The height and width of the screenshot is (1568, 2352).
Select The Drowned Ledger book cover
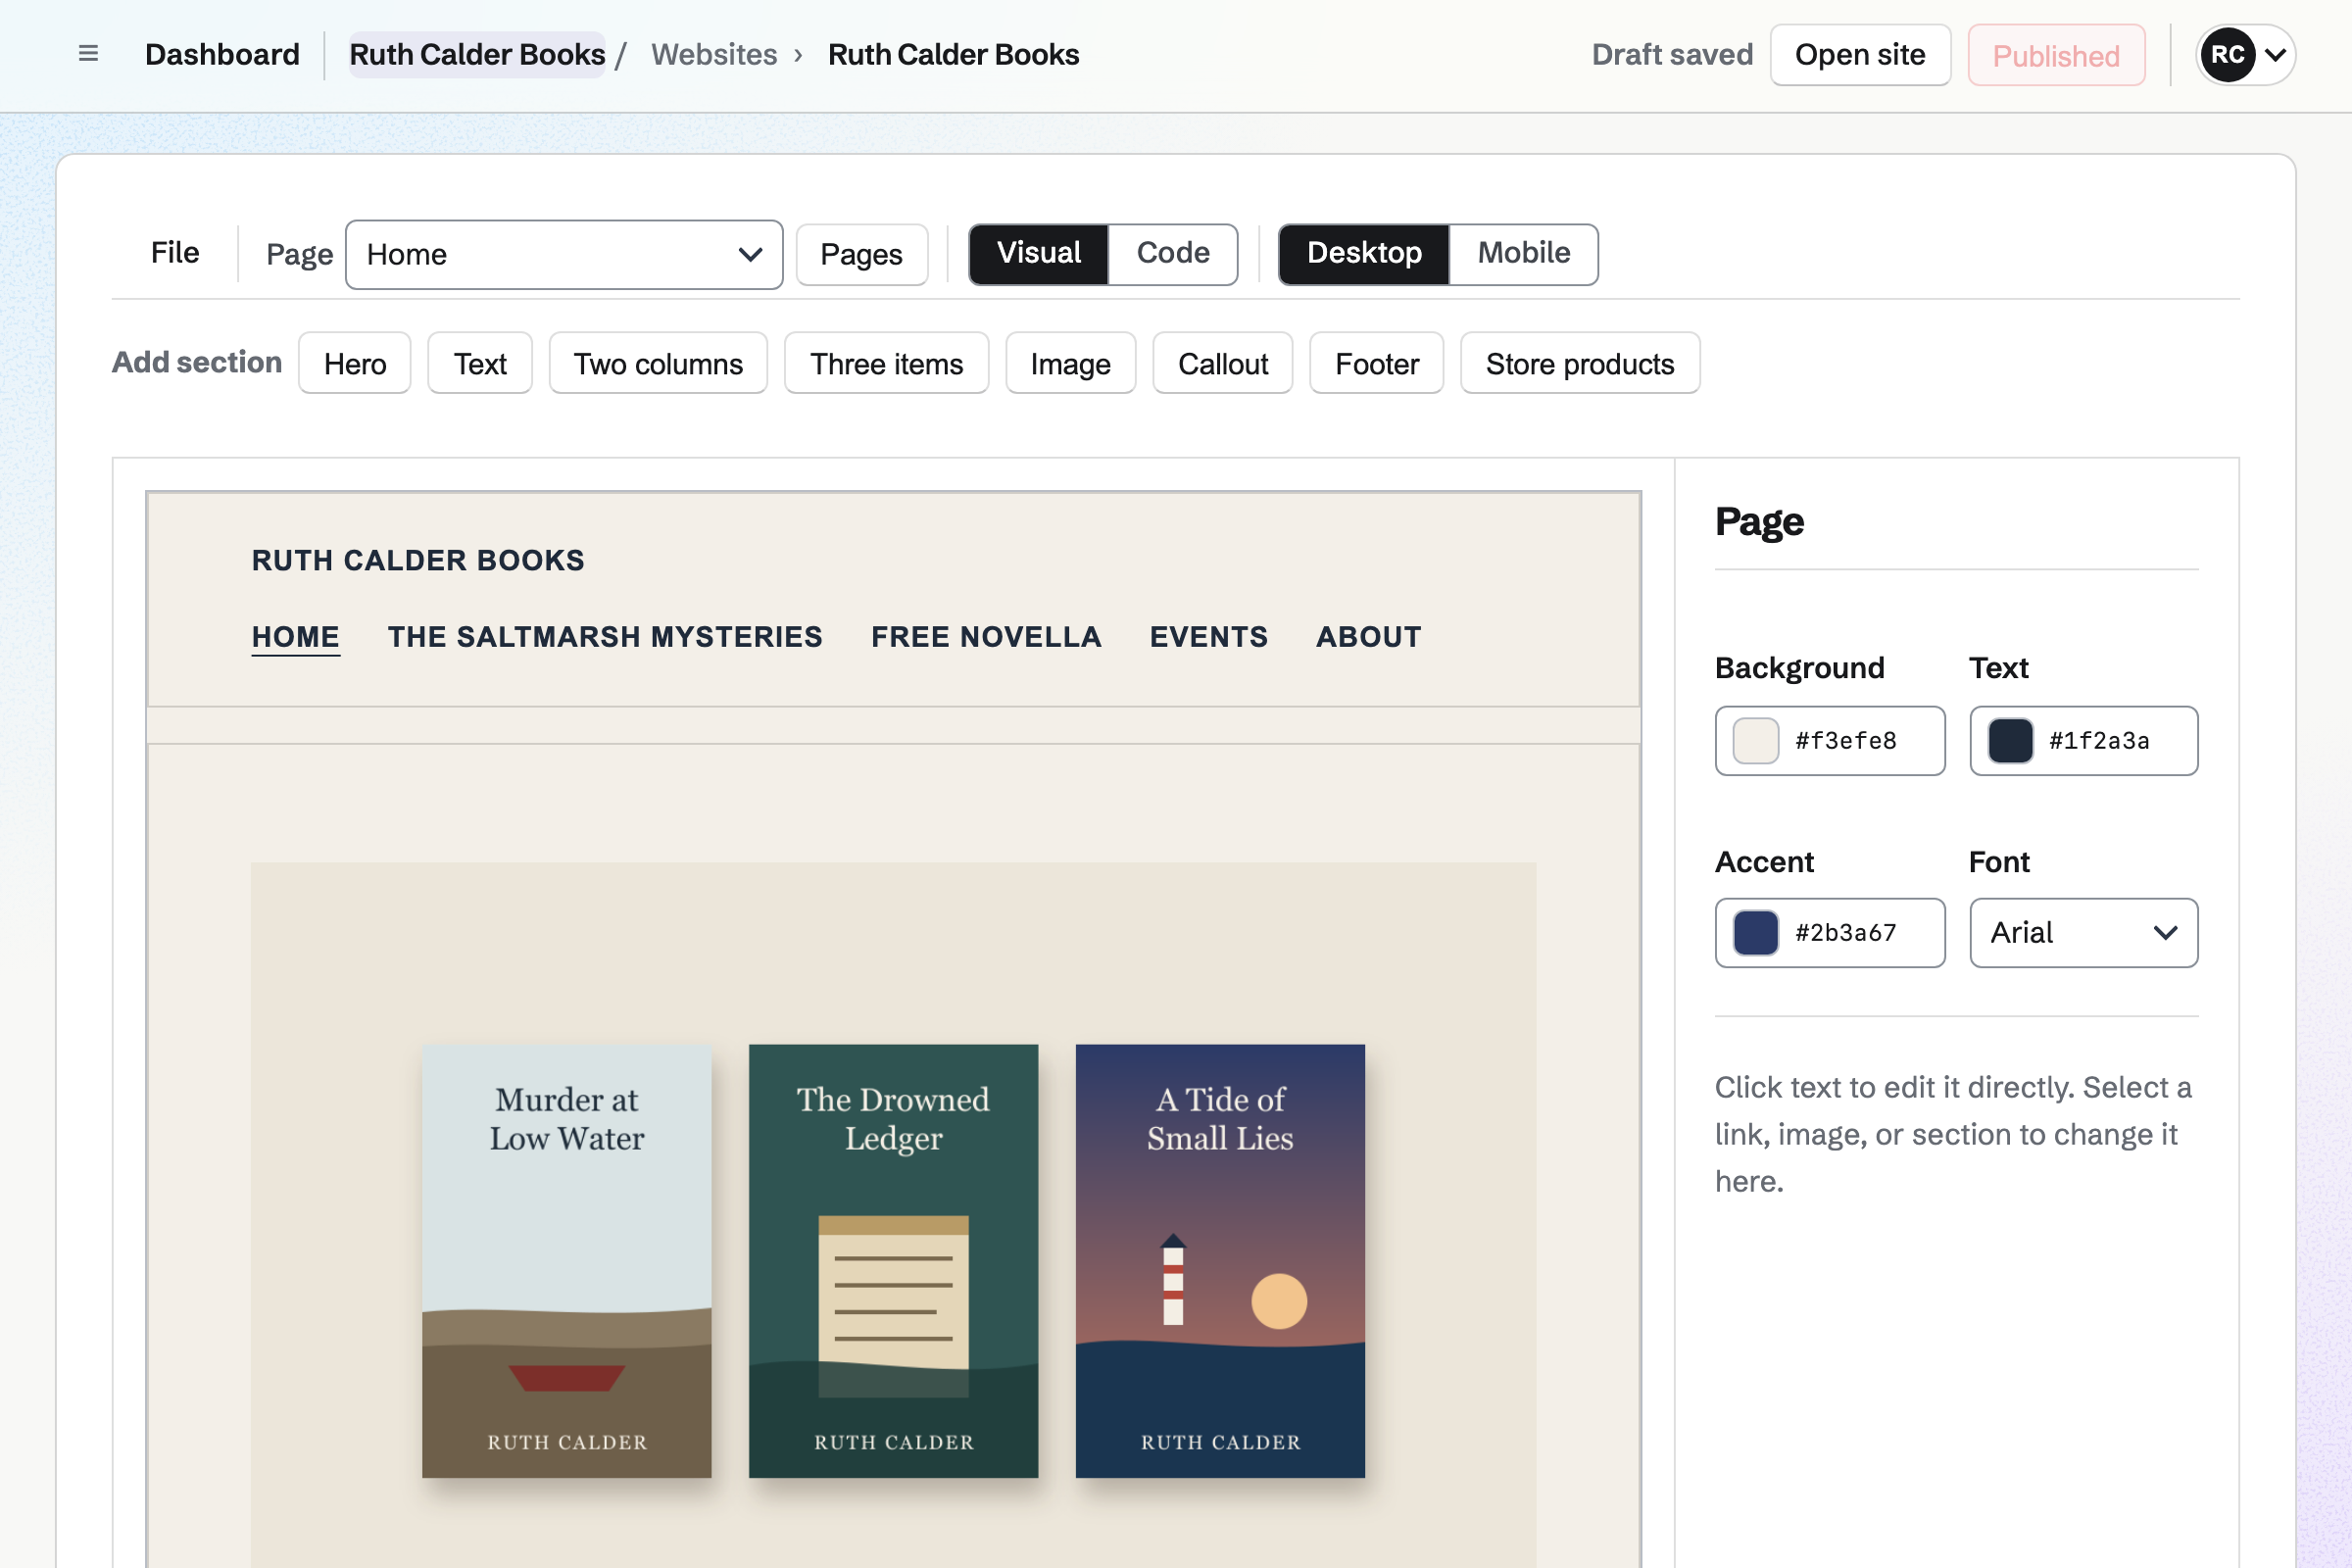pyautogui.click(x=894, y=1261)
